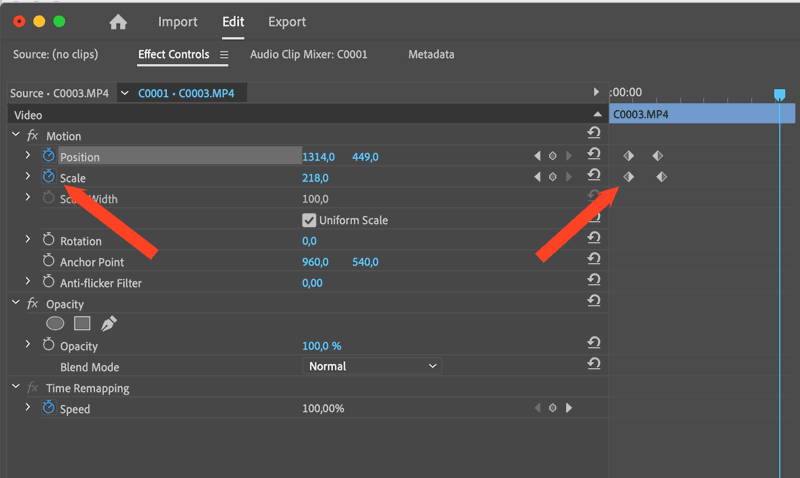Select the rectangle mask tool under Opacity
The image size is (800, 478).
click(x=82, y=323)
